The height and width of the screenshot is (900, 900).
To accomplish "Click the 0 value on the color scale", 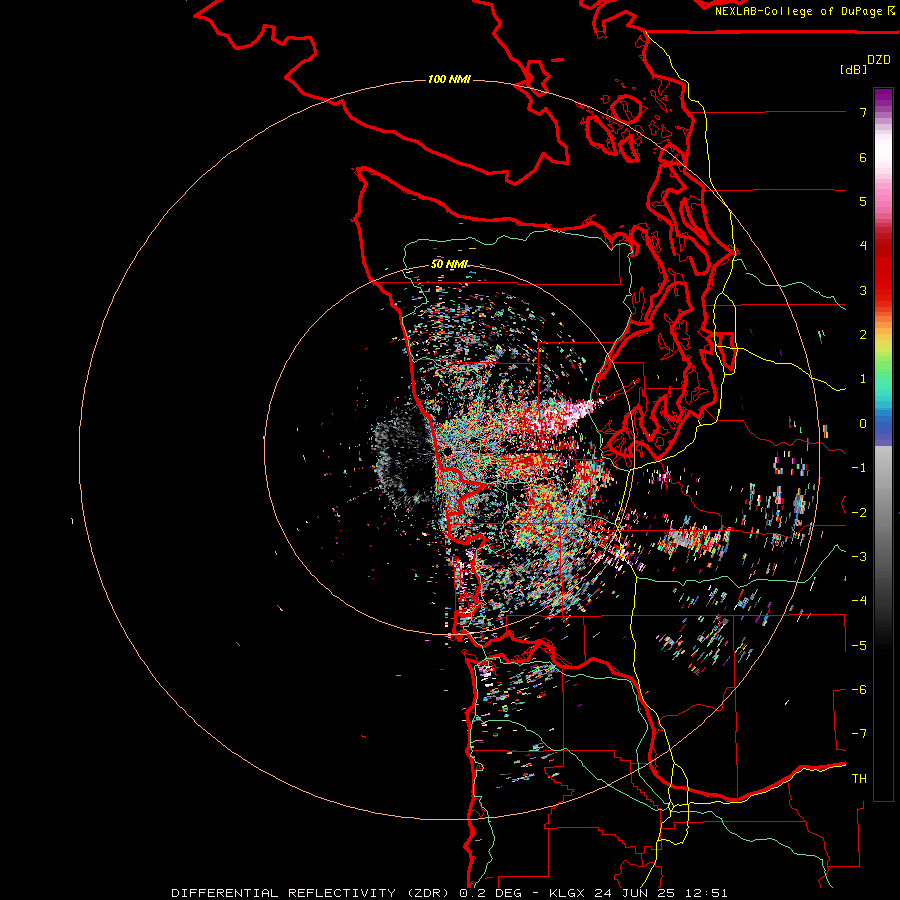I will 863,424.
